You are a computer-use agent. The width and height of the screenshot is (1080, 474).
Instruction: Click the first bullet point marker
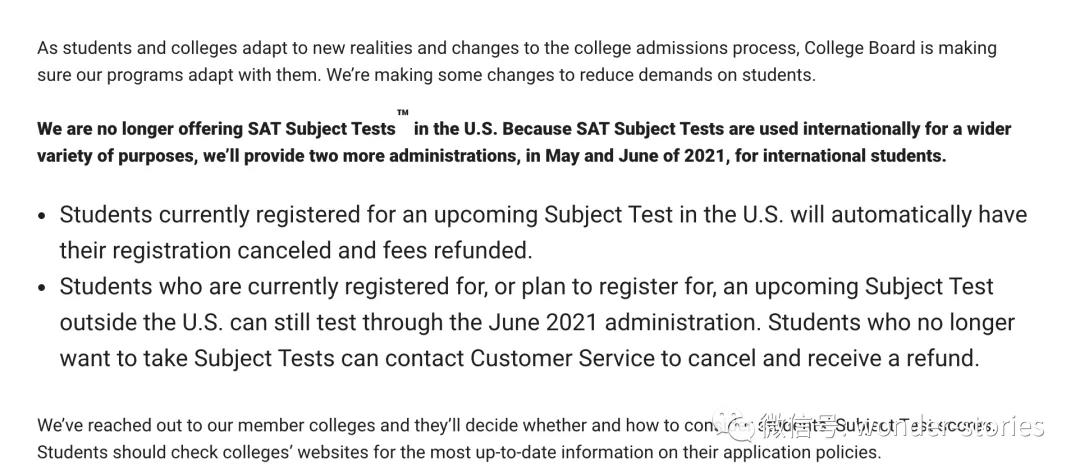tap(43, 216)
